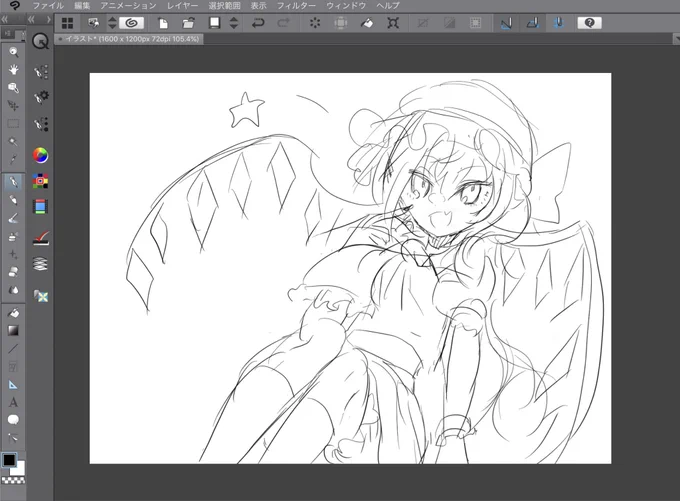This screenshot has height=501, width=680.
Task: Open the Color Slider palette icon
Action: point(40,206)
